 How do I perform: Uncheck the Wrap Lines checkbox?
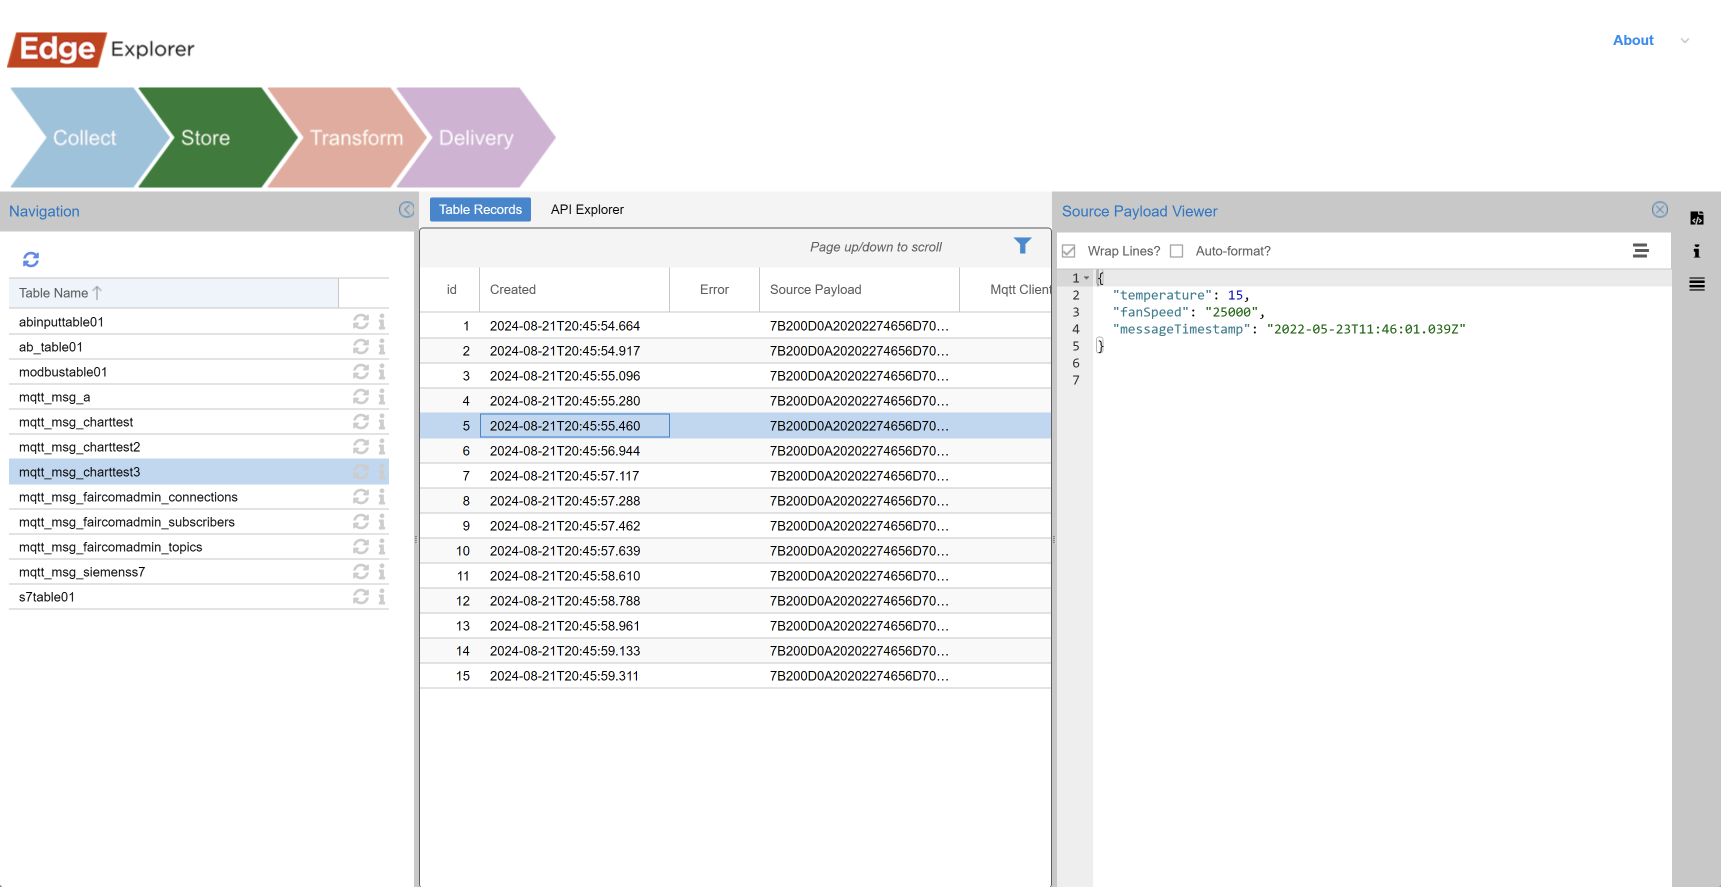click(1068, 251)
